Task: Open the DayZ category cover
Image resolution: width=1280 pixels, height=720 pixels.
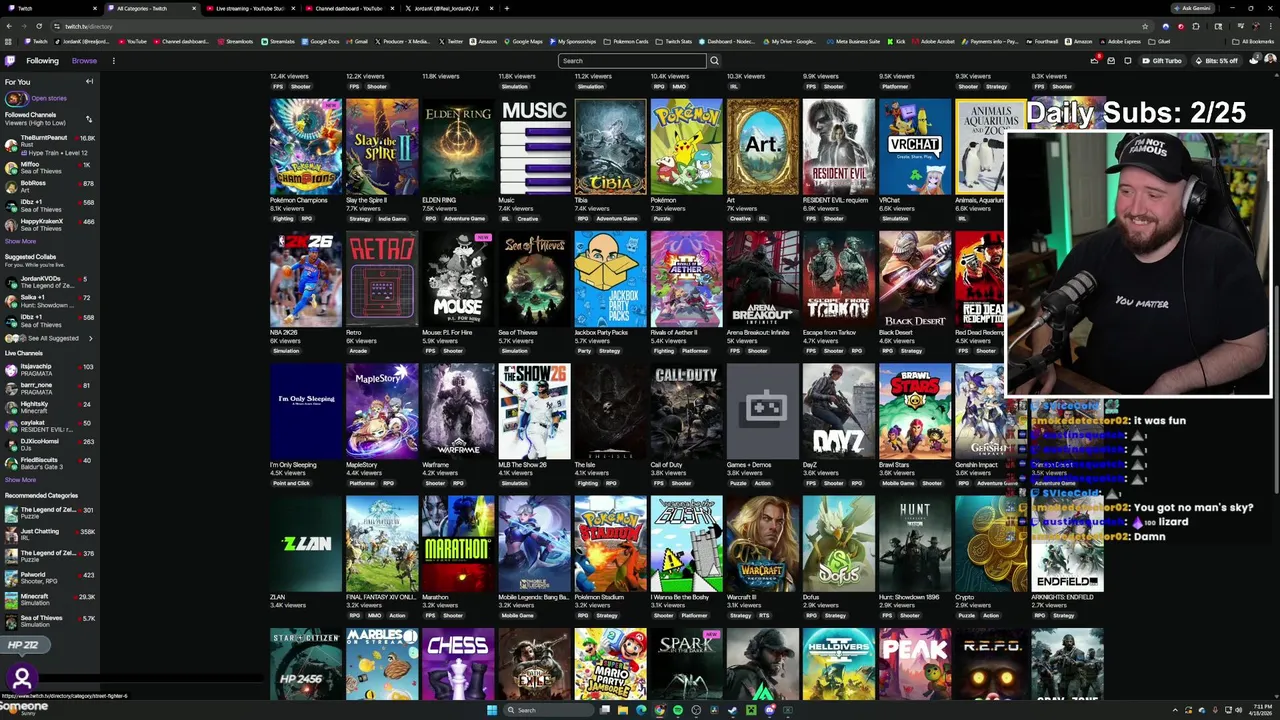Action: [838, 411]
